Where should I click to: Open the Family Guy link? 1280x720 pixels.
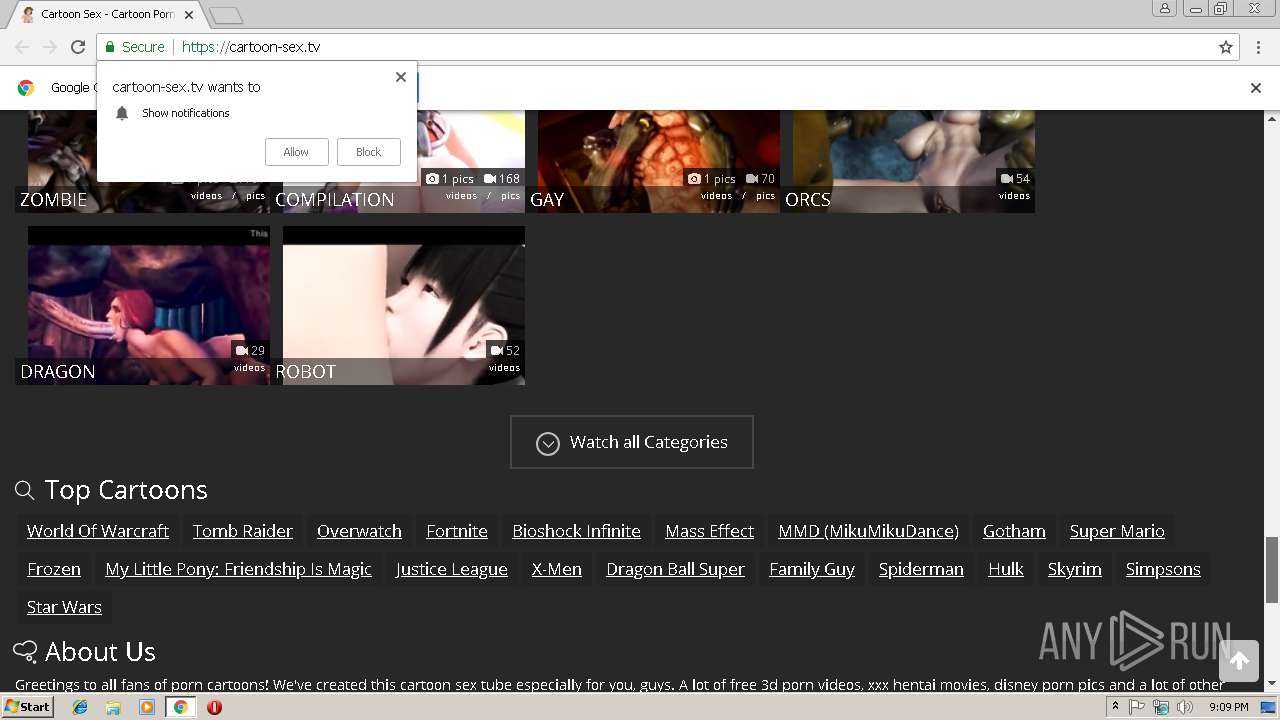coord(812,569)
